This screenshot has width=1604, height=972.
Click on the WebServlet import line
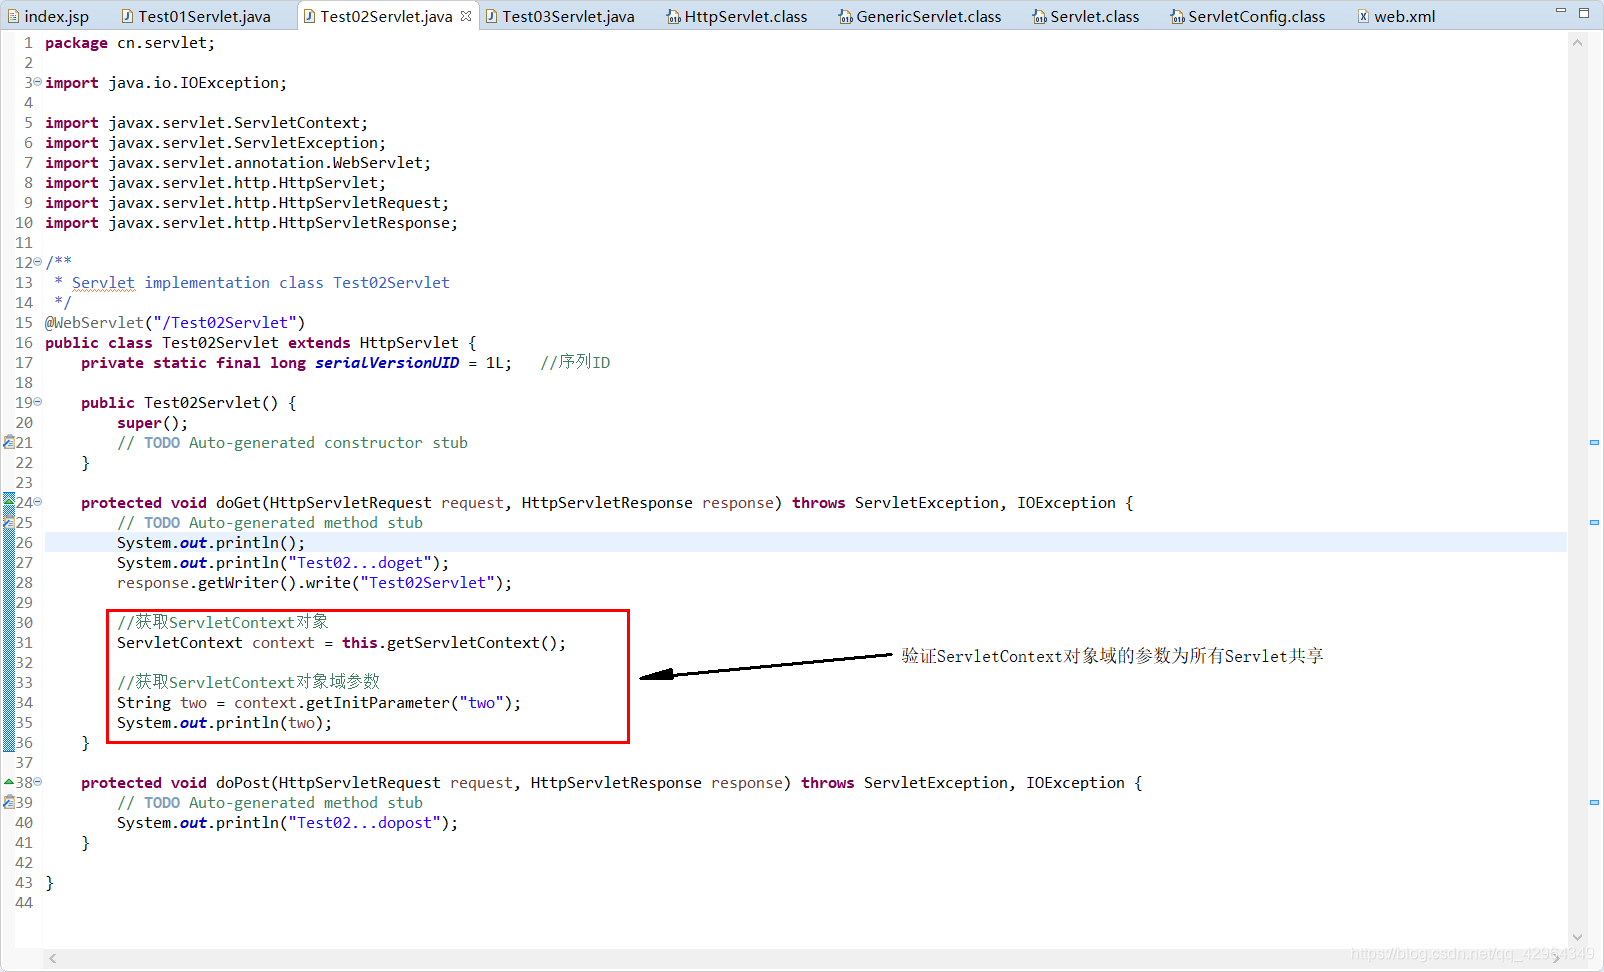click(238, 162)
